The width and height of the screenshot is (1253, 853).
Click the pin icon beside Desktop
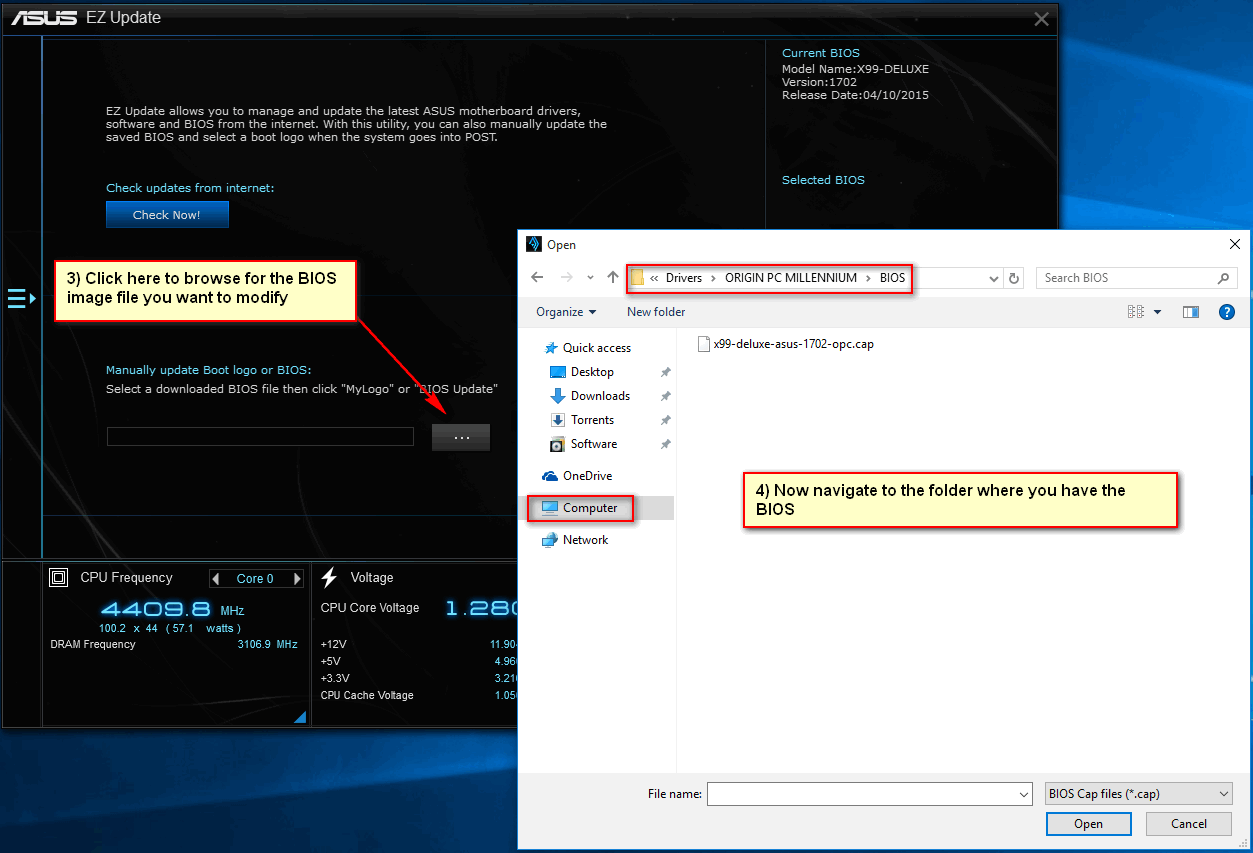coord(665,372)
